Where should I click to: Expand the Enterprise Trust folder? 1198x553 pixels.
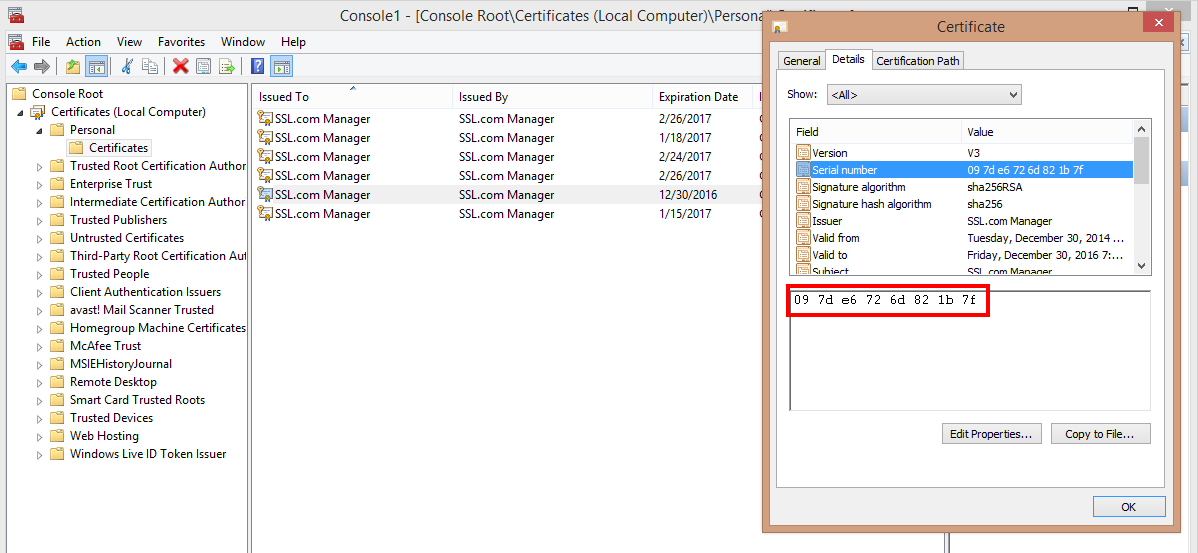click(40, 184)
